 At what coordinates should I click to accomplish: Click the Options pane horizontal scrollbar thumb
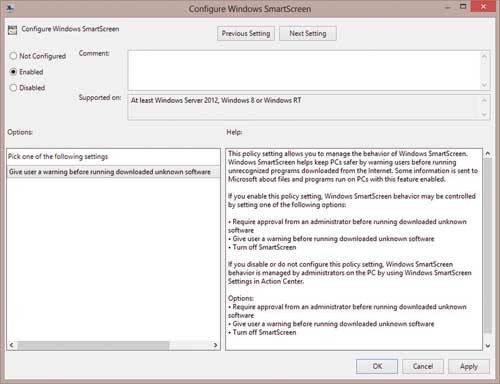coord(93,345)
